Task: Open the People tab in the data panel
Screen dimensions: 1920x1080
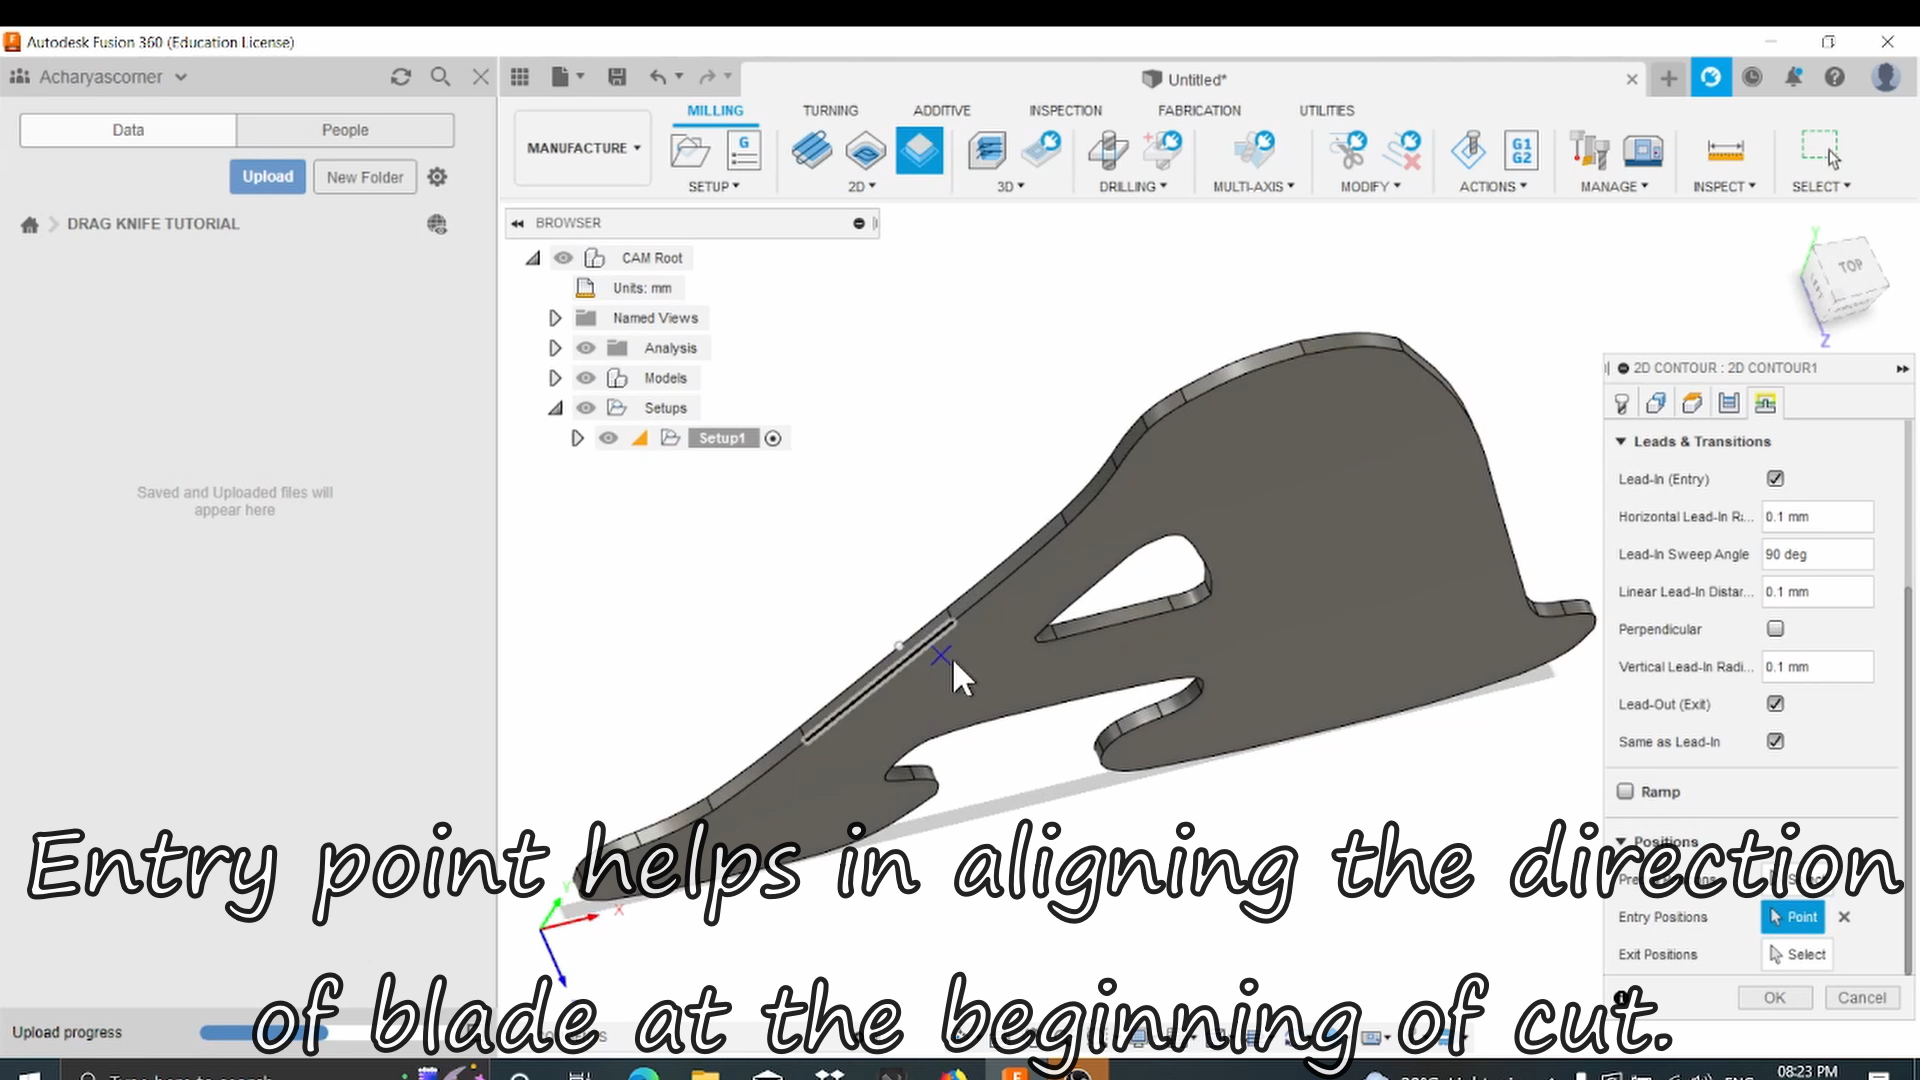Action: click(x=345, y=130)
